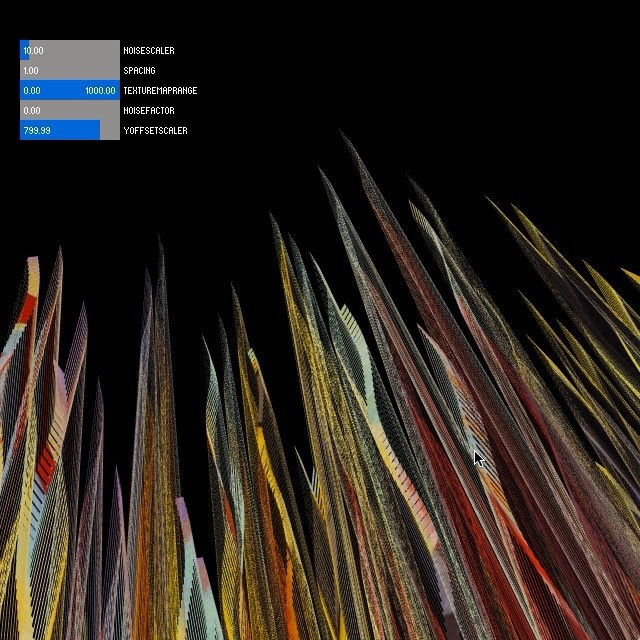This screenshot has width=640, height=640.
Task: Select the TEXTUREMAPRANGE label text
Action: [x=160, y=91]
